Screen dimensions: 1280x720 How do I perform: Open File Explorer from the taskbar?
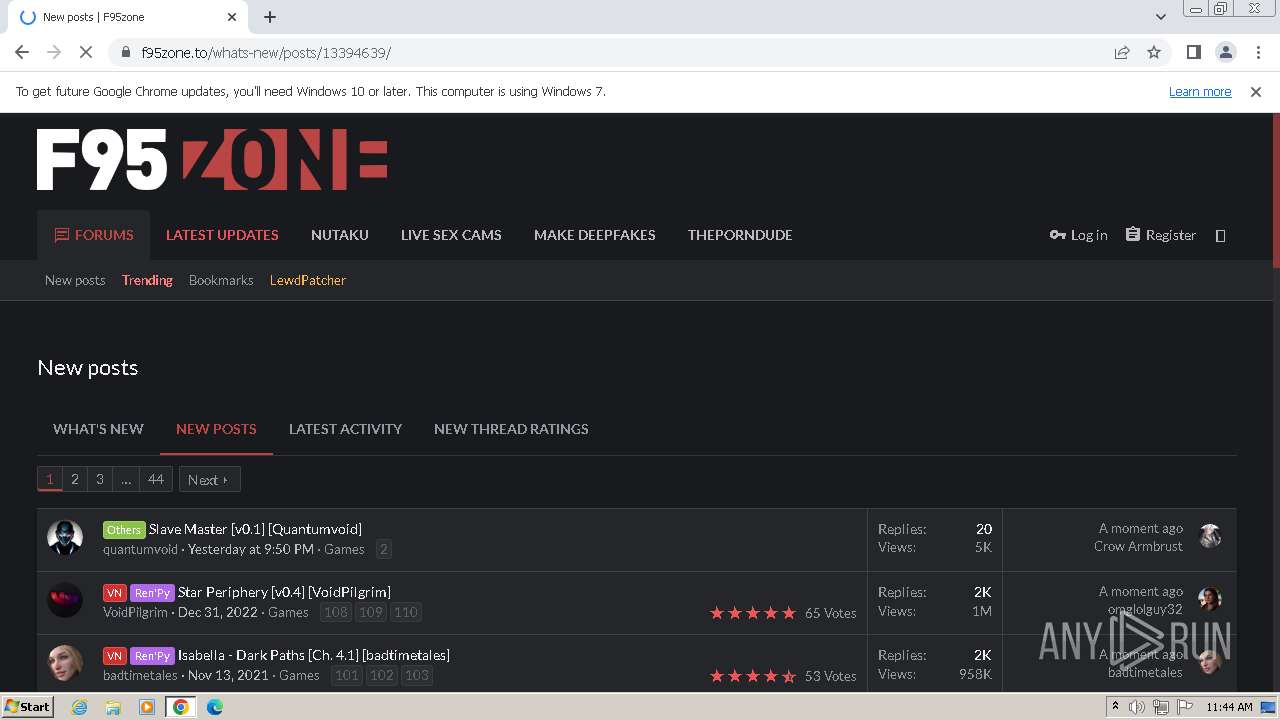tap(113, 707)
